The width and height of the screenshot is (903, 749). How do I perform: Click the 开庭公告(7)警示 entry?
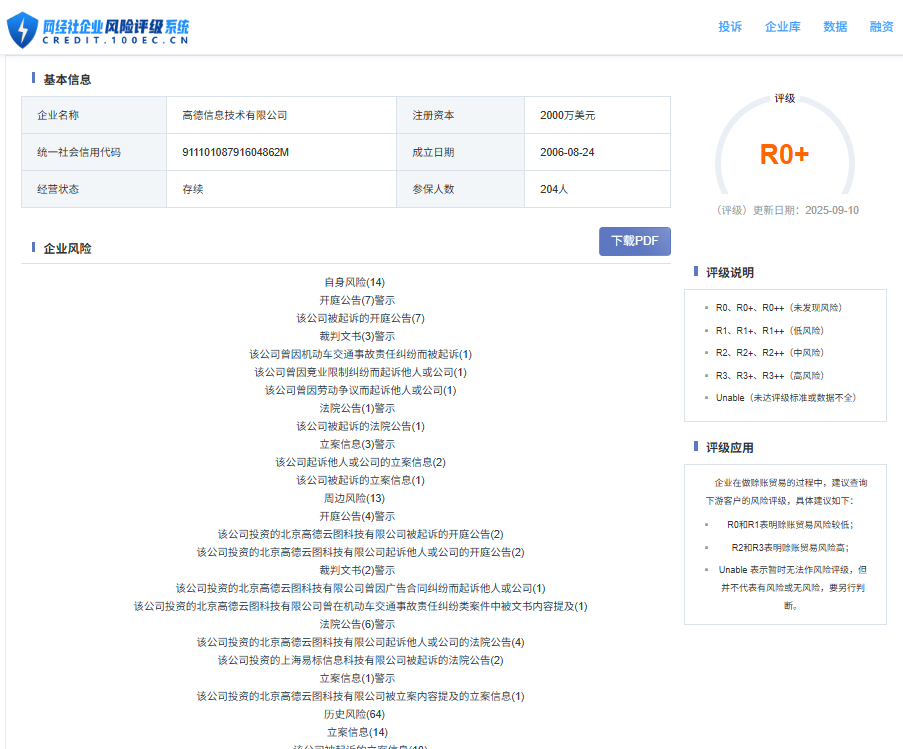[357, 300]
